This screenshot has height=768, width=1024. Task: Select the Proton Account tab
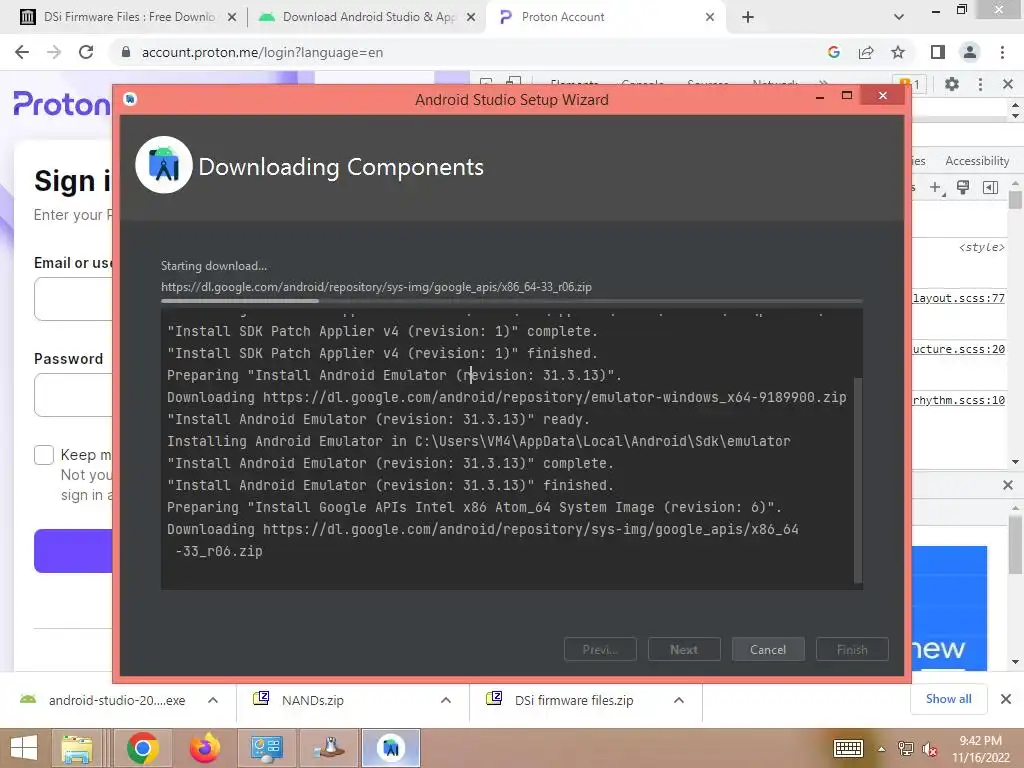click(603, 17)
